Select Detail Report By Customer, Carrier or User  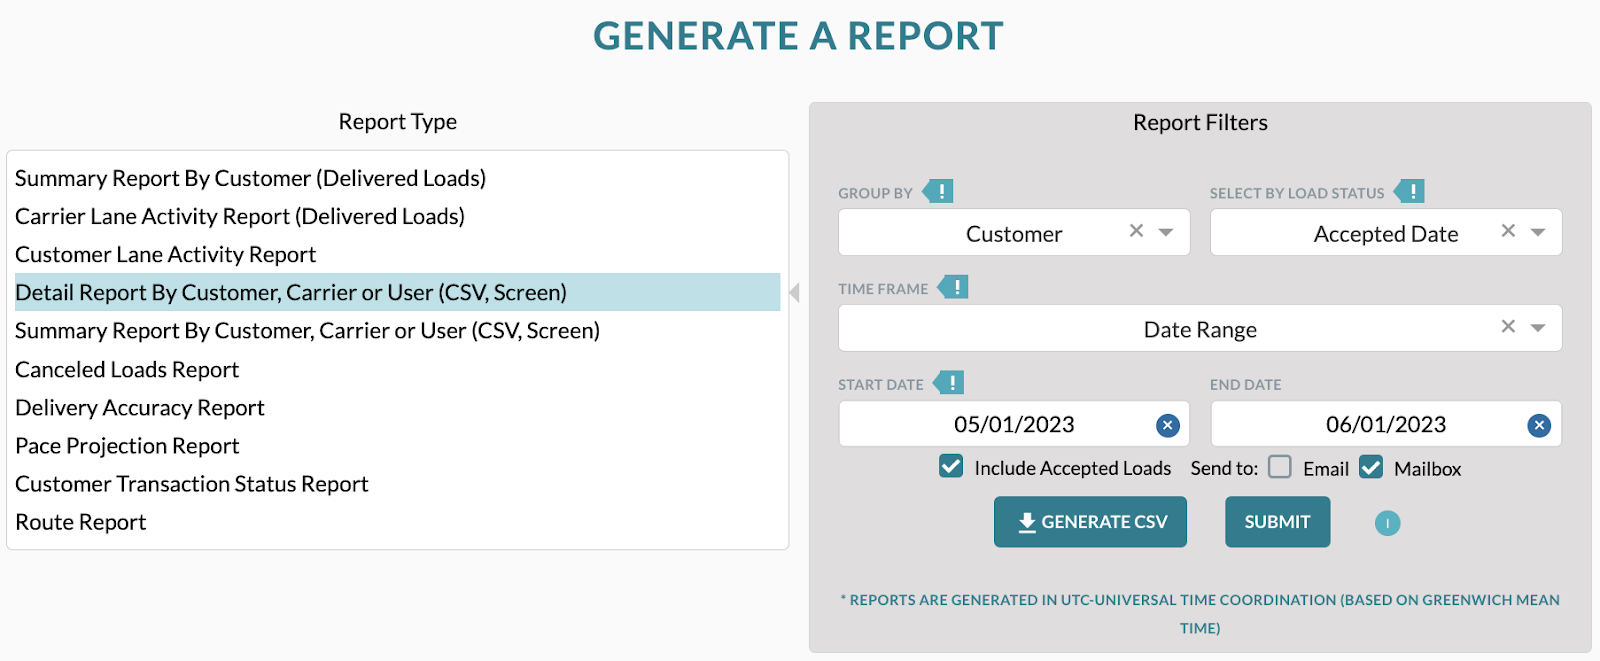tap(397, 292)
